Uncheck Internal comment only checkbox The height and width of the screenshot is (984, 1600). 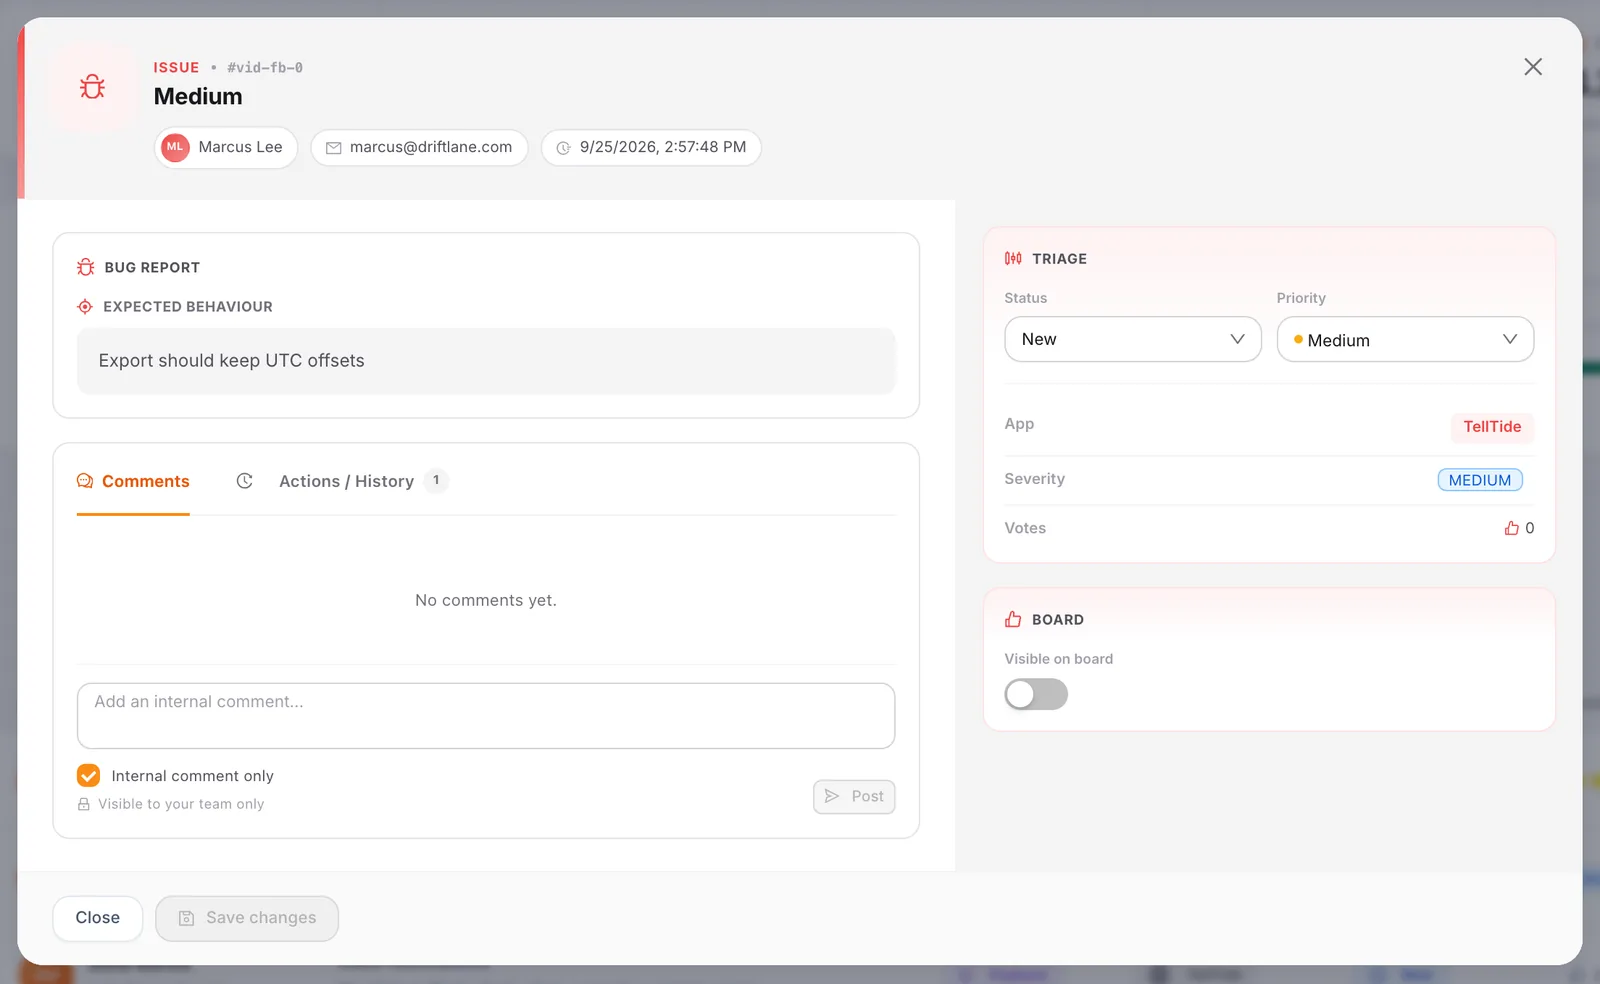[x=88, y=776]
